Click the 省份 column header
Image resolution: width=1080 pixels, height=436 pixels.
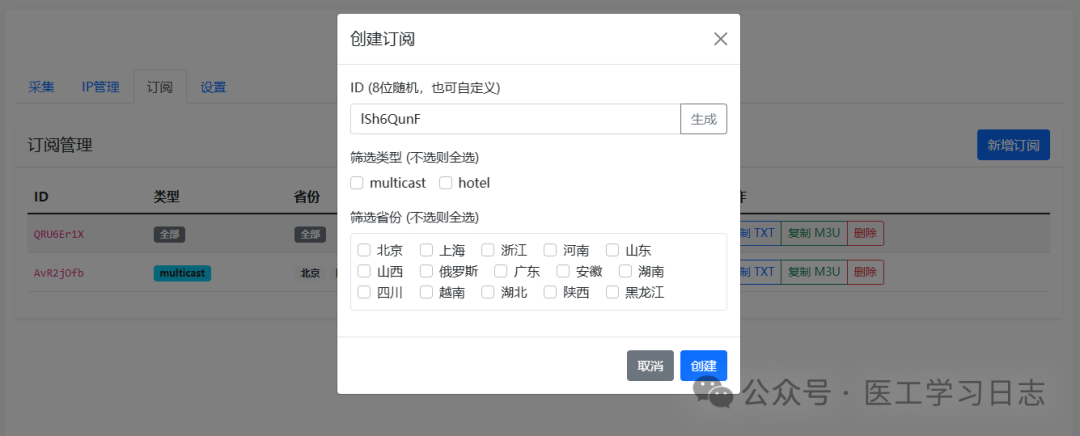point(307,197)
